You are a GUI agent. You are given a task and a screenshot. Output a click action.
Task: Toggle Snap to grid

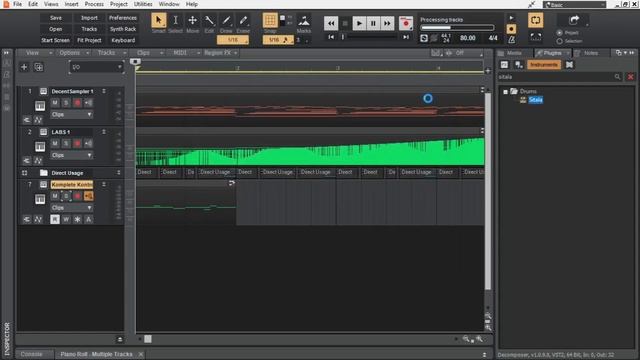(270, 20)
